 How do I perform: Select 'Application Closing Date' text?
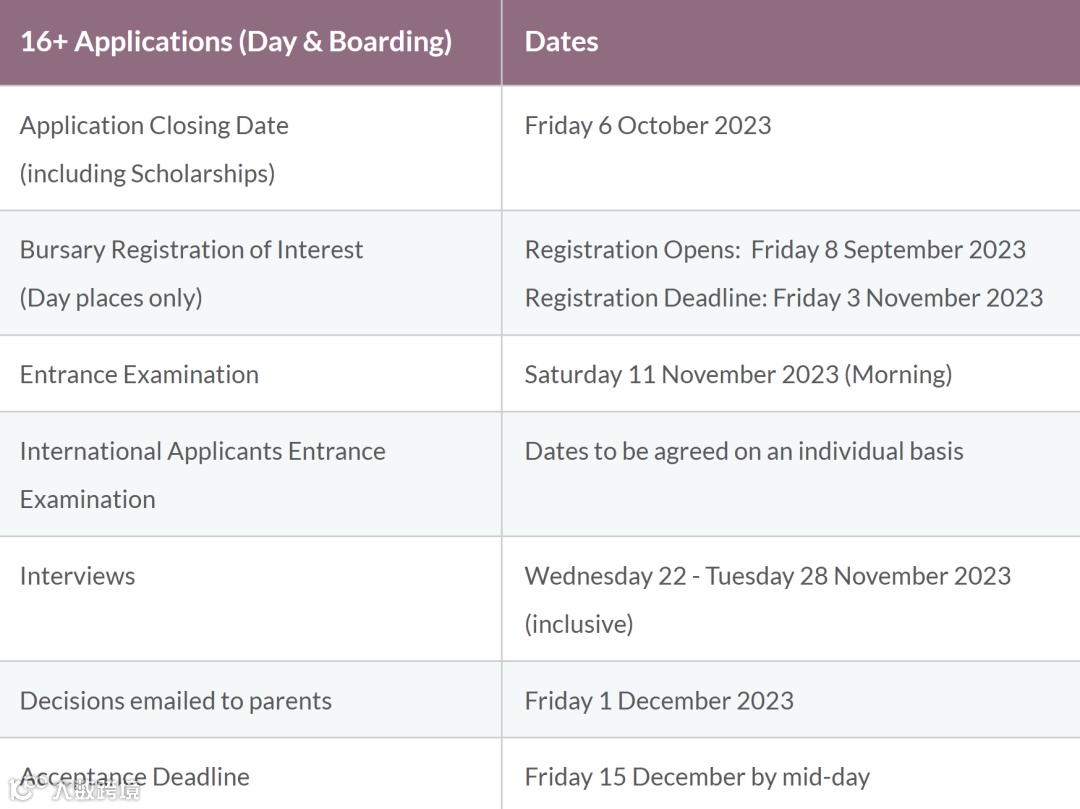[x=154, y=126]
